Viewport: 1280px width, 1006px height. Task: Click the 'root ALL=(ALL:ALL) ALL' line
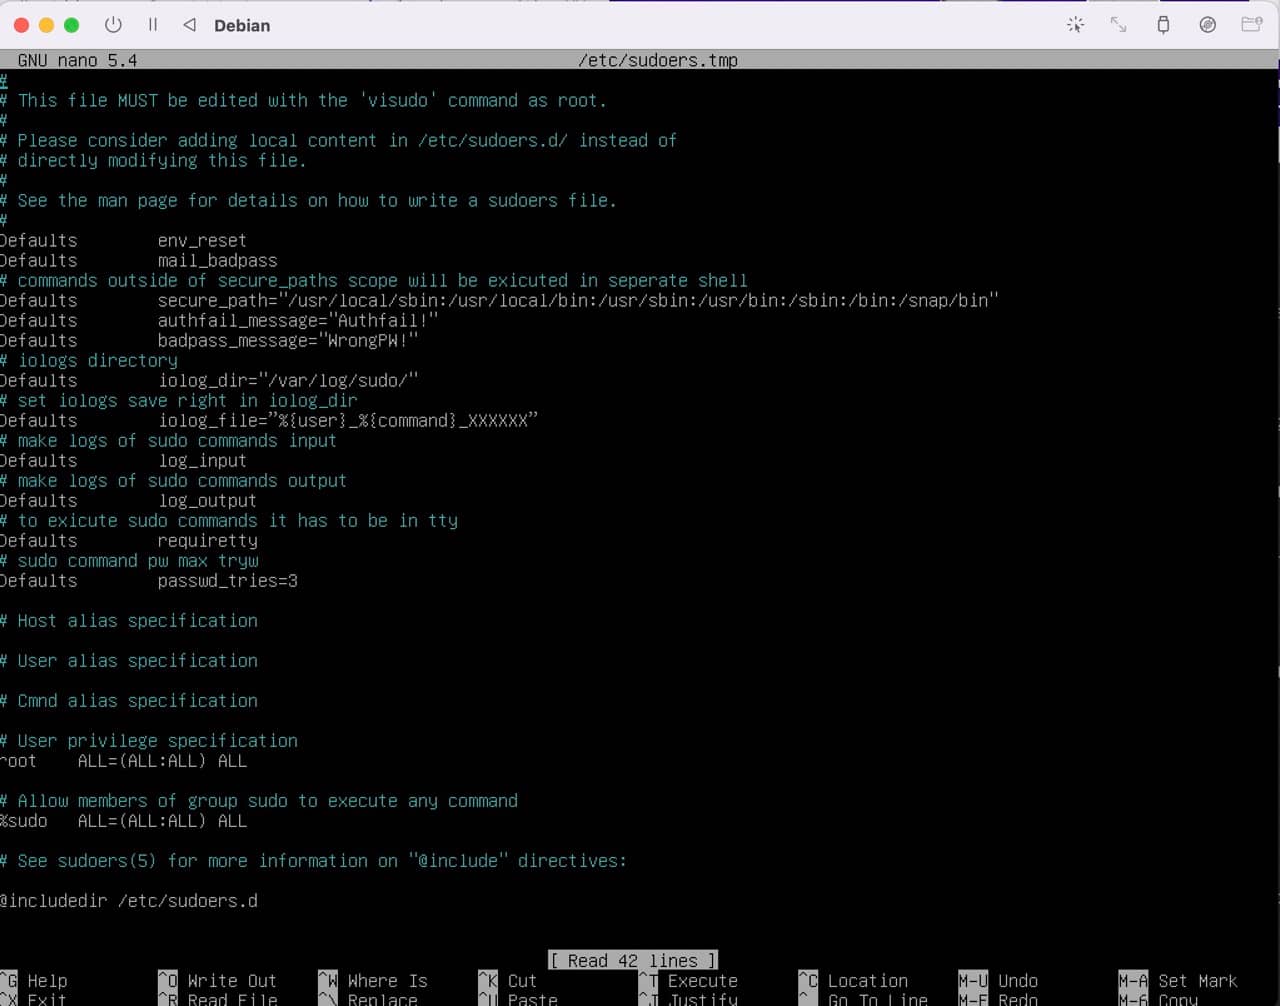[x=123, y=760]
